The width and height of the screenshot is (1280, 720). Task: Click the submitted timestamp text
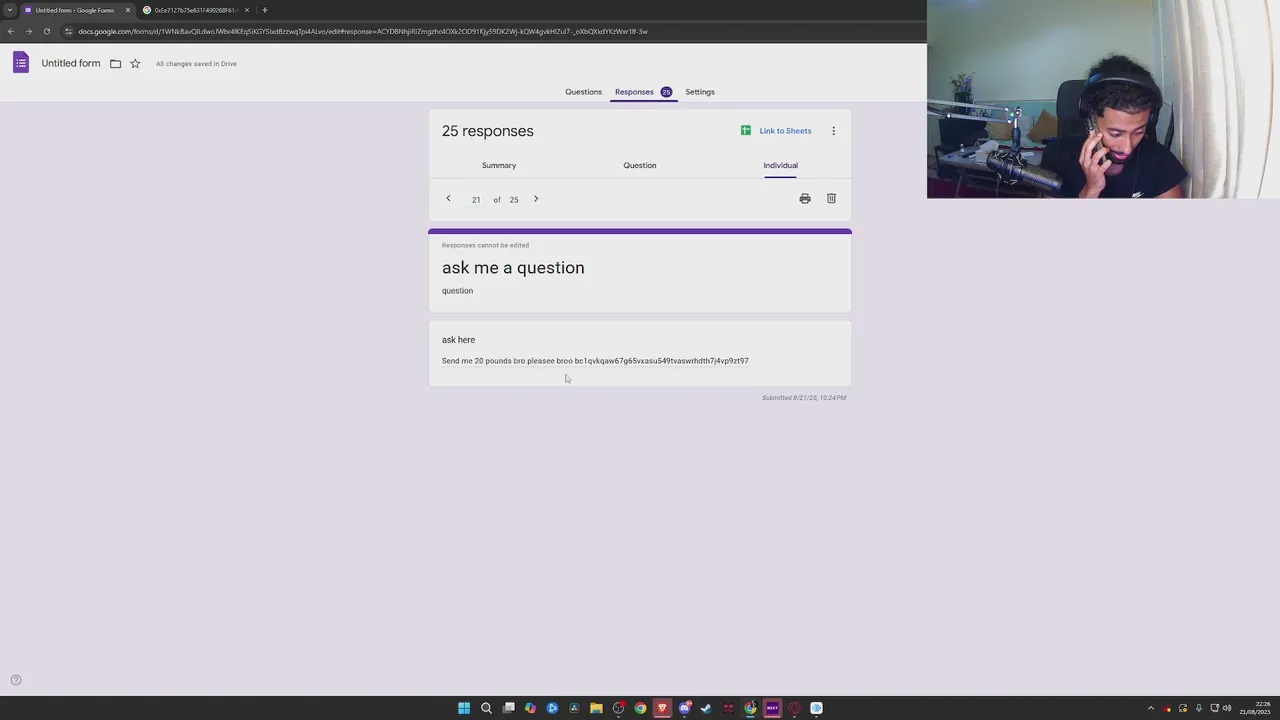(x=804, y=398)
